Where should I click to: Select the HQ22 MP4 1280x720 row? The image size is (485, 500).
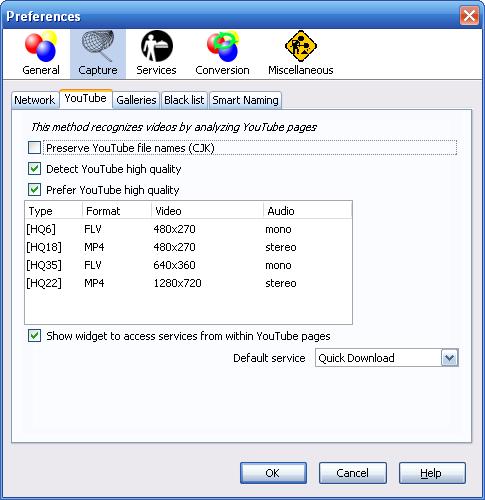pyautogui.click(x=188, y=283)
